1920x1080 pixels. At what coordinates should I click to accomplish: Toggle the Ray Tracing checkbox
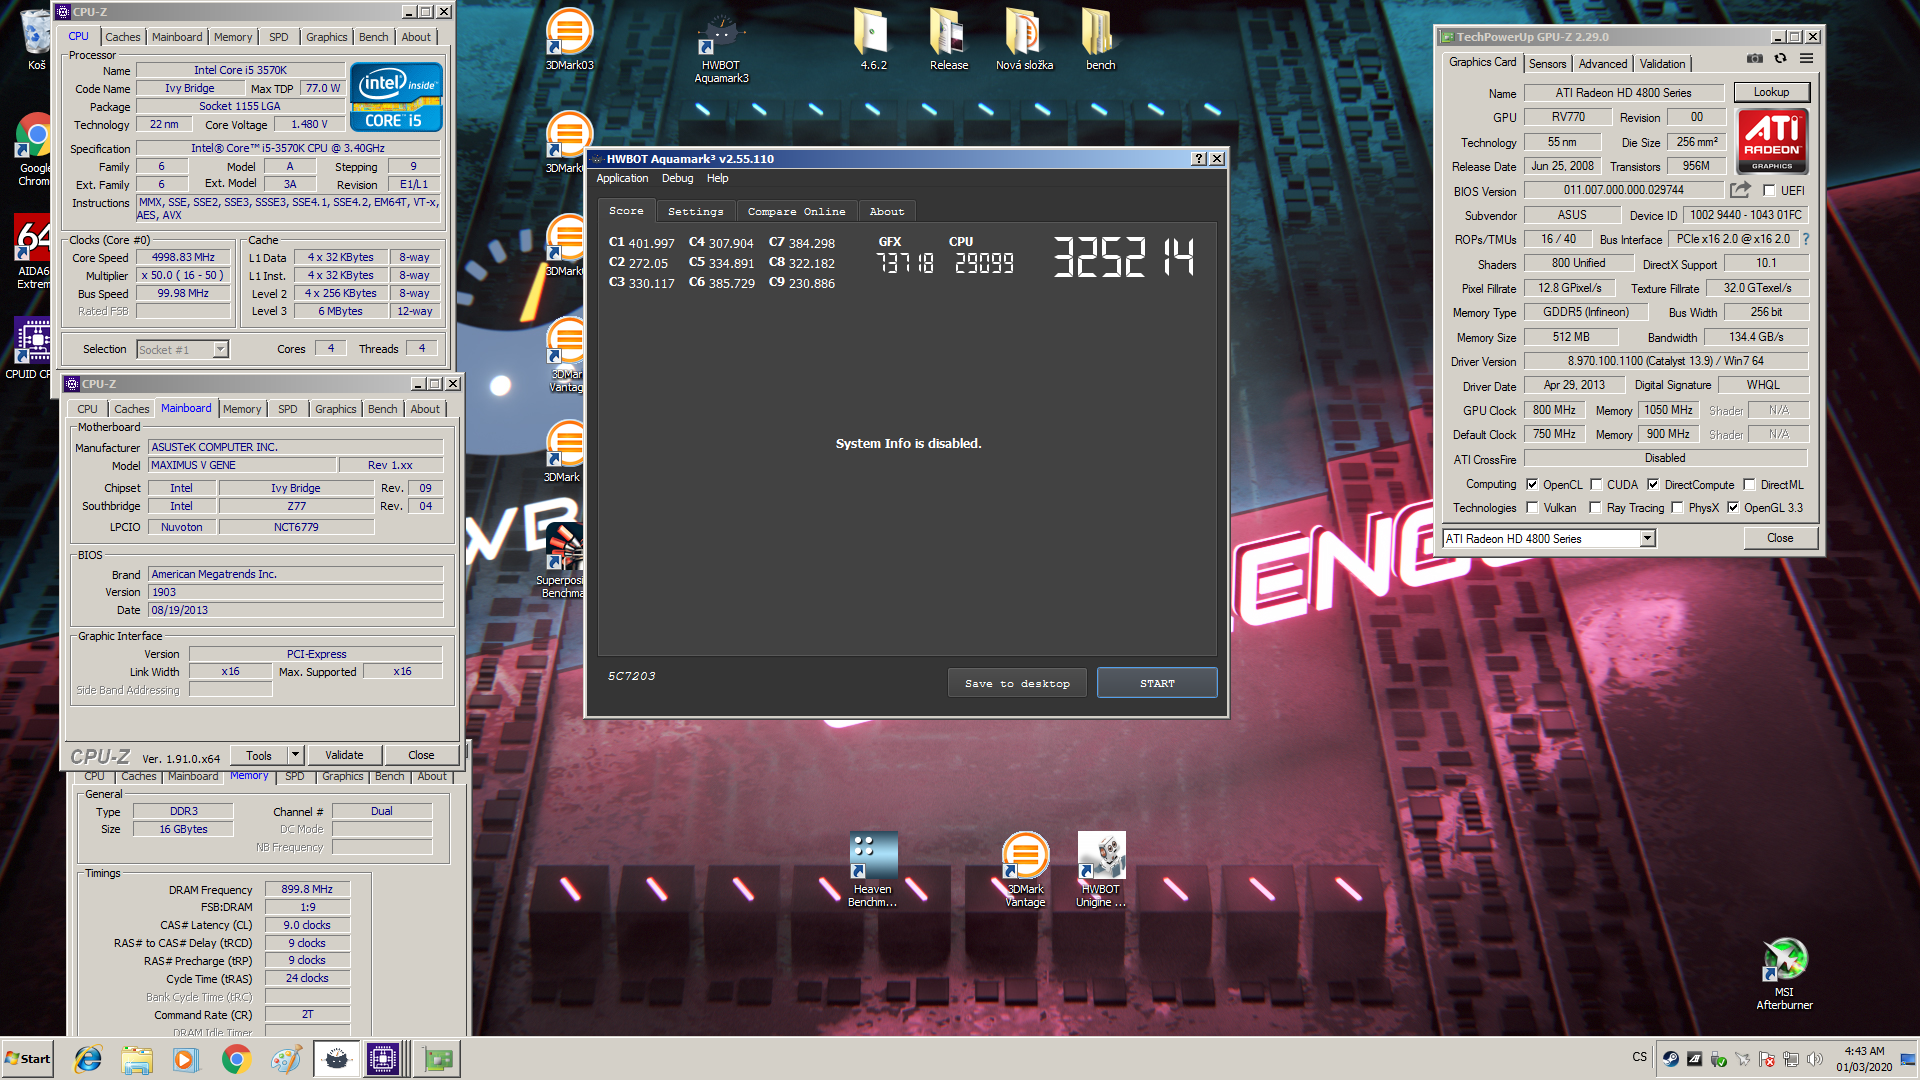point(1595,507)
